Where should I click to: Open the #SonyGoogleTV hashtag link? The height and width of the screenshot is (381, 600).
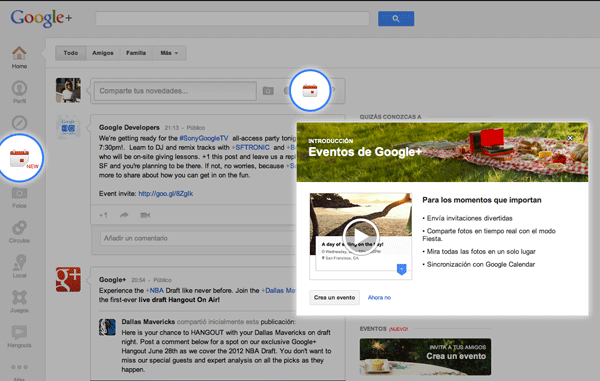pos(204,138)
